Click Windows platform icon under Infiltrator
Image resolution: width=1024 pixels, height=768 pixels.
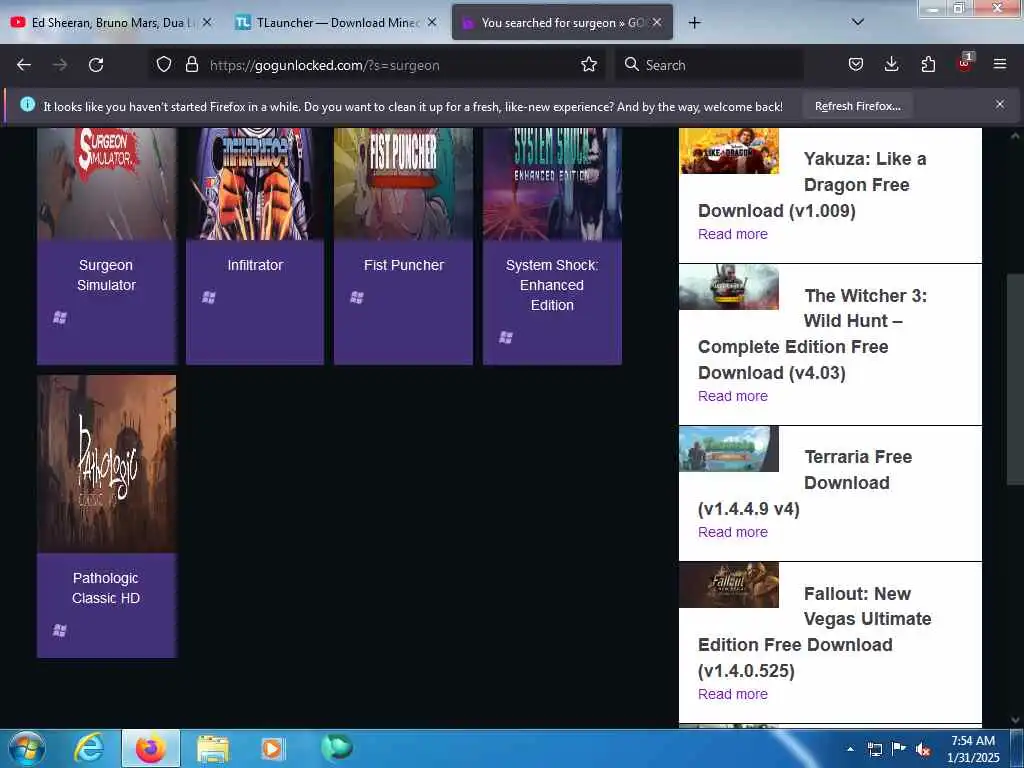click(x=208, y=298)
